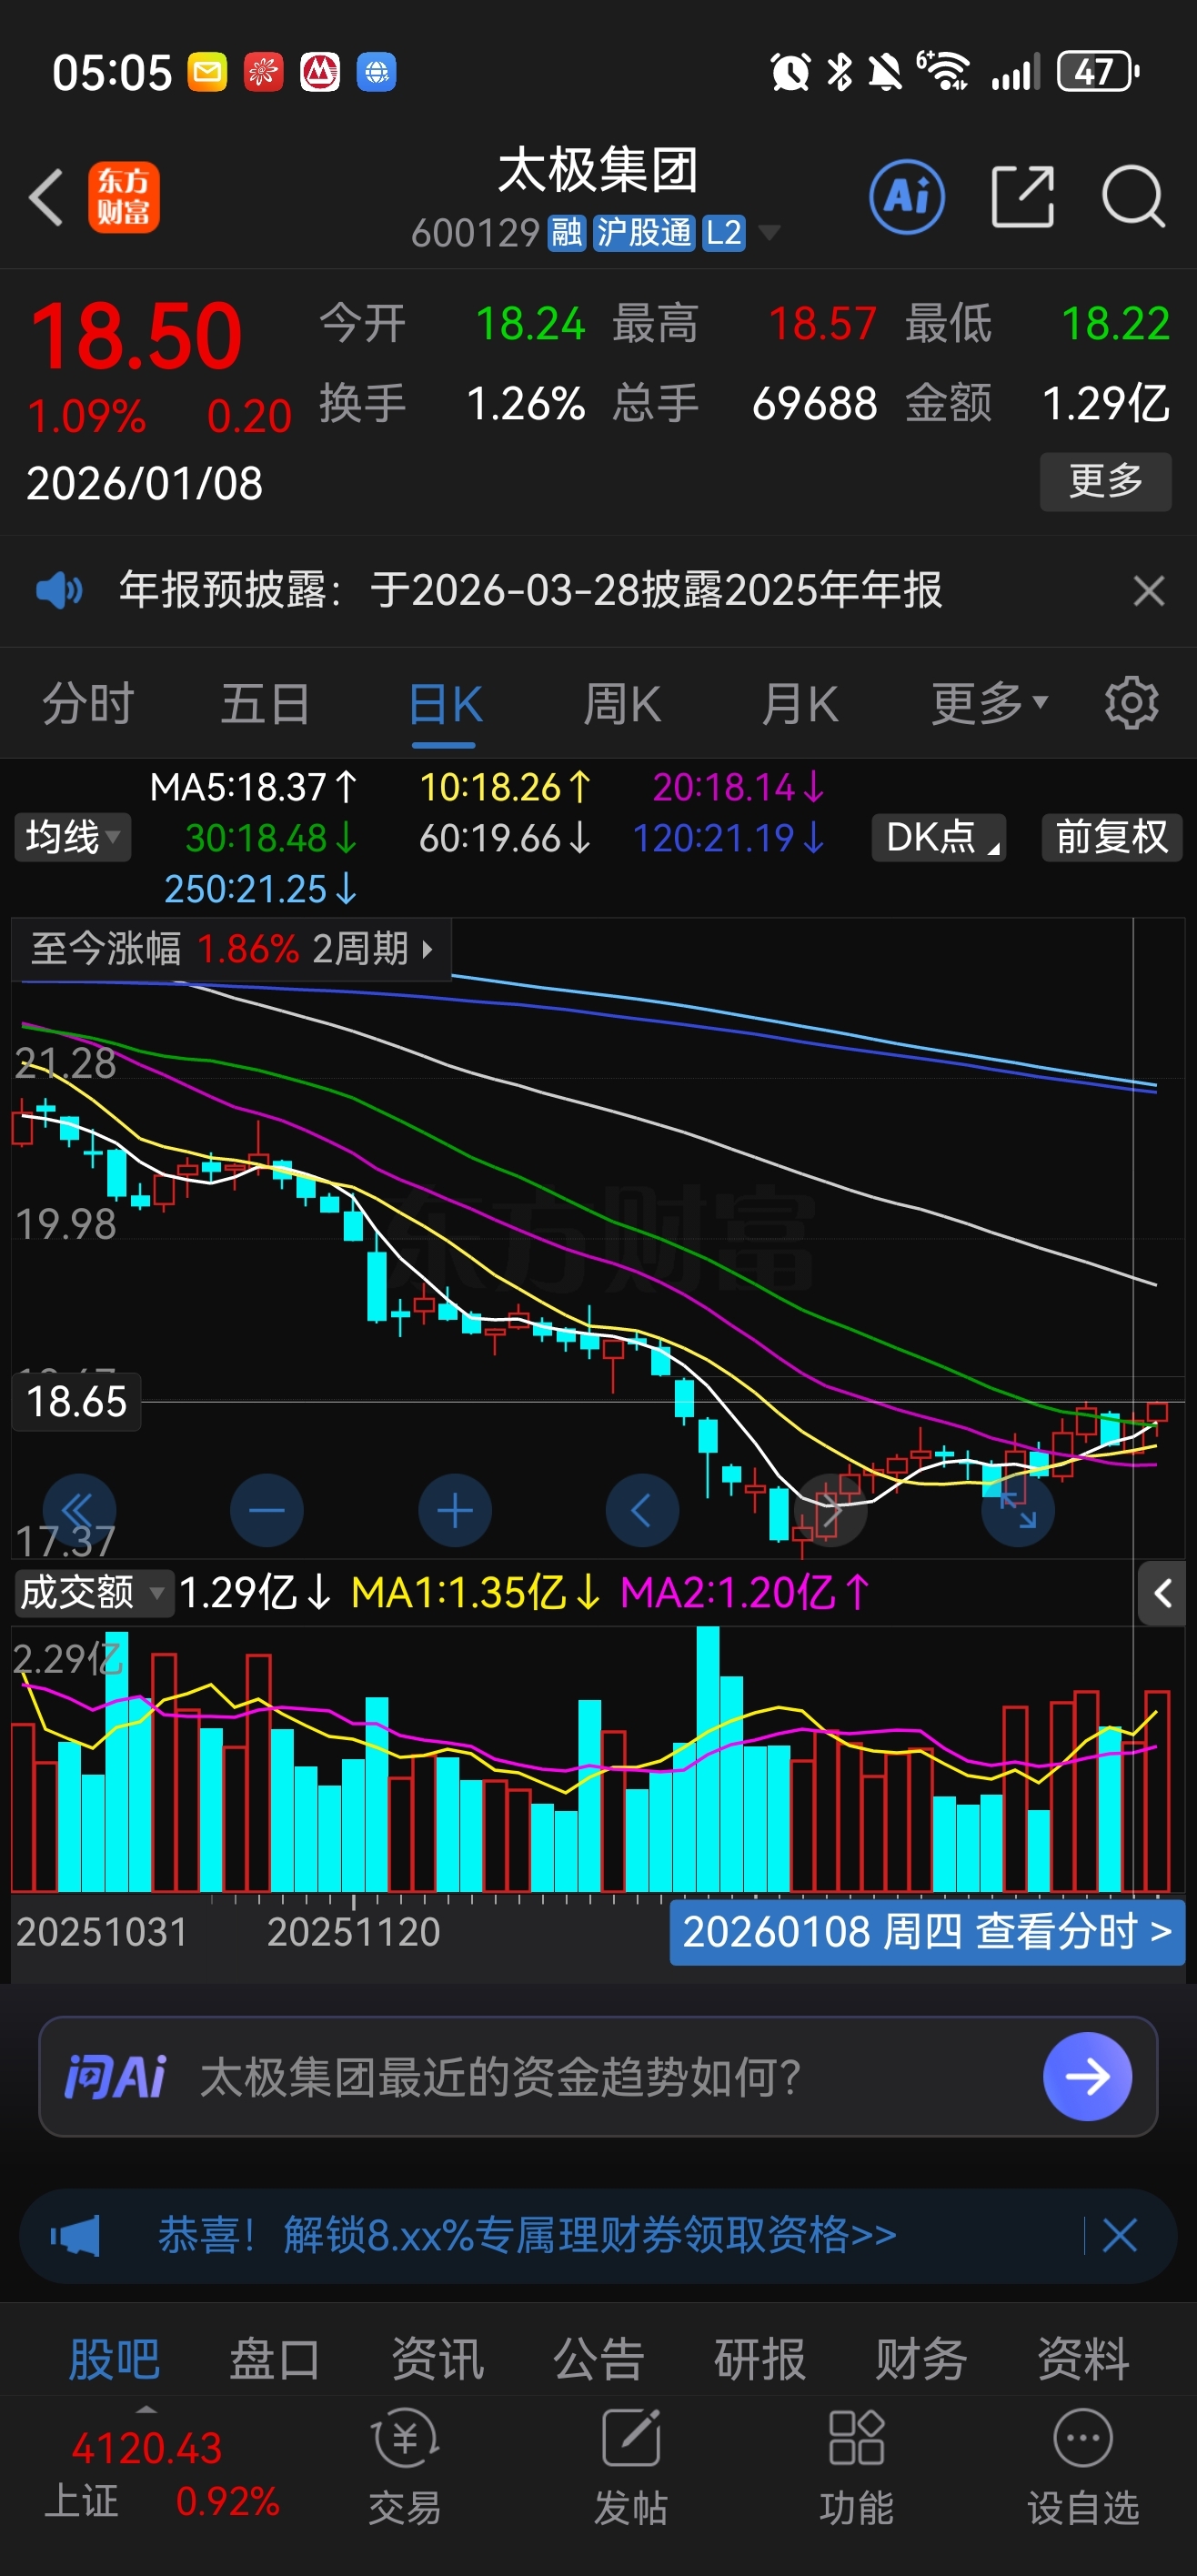
Task: Open the 理财券领取资格 promo link
Action: coord(527,2235)
